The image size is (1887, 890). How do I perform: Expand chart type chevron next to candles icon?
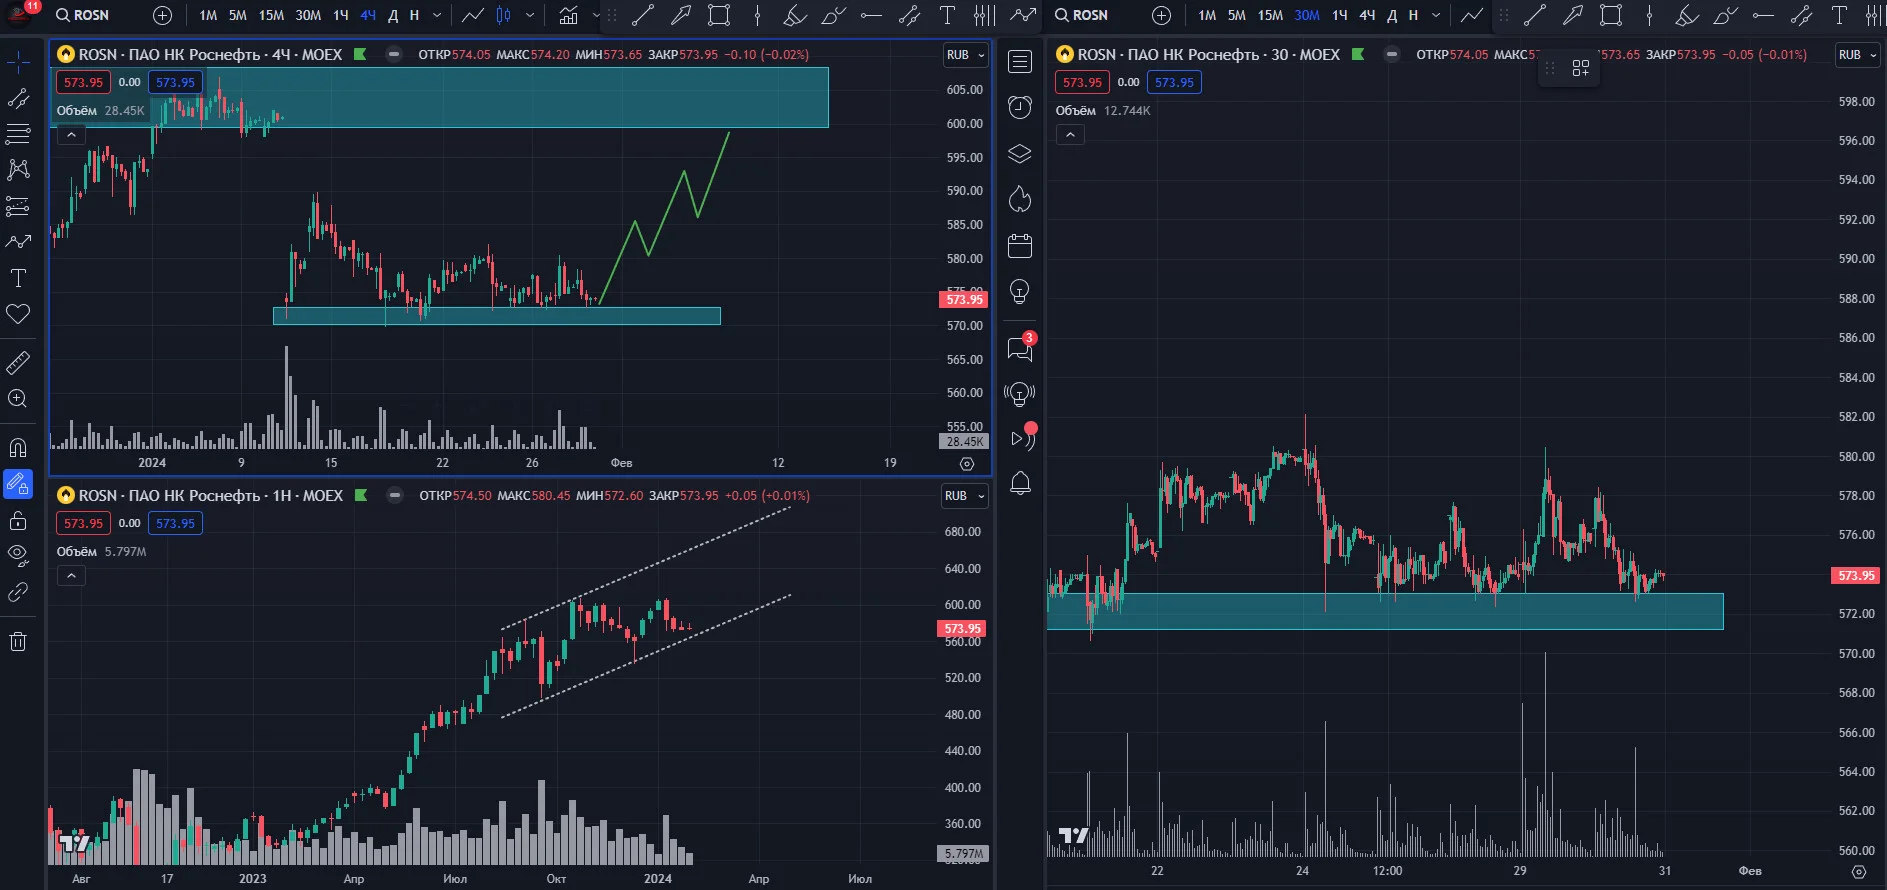[x=530, y=15]
